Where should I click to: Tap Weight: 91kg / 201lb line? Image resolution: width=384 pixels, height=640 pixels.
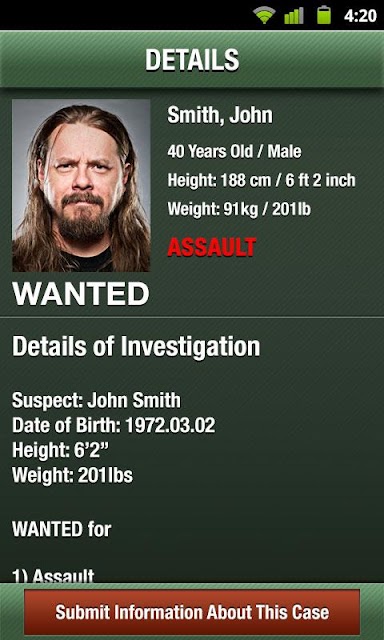(239, 209)
